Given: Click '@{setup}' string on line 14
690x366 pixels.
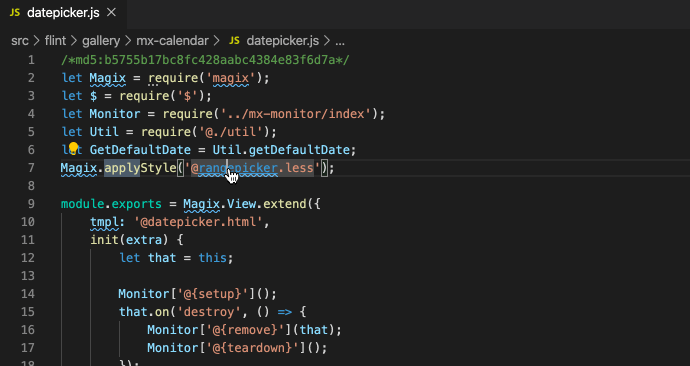Looking at the screenshot, I should (x=213, y=293).
